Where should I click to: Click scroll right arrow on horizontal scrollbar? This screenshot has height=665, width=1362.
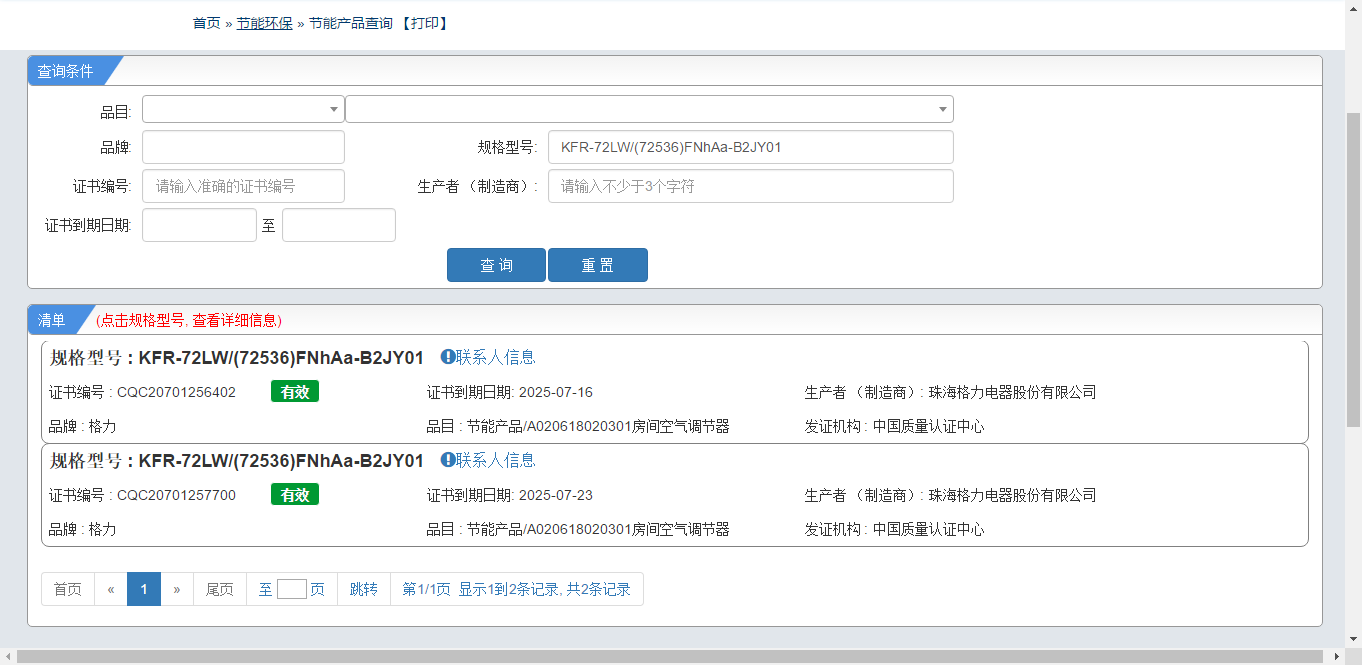pyautogui.click(x=1337, y=656)
